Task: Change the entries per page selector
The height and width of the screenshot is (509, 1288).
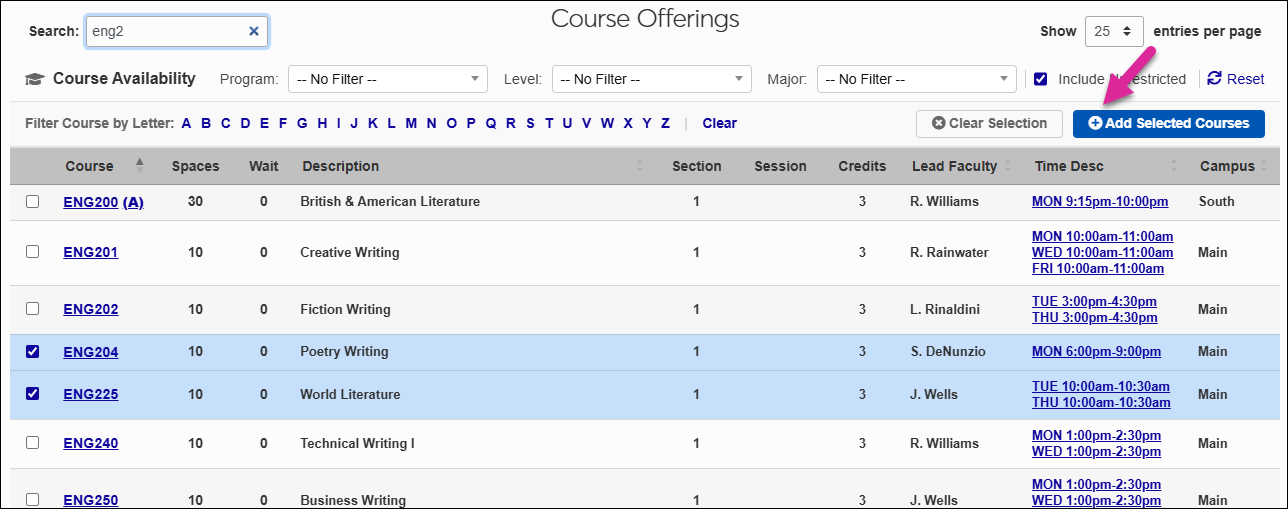Action: pyautogui.click(x=1115, y=31)
